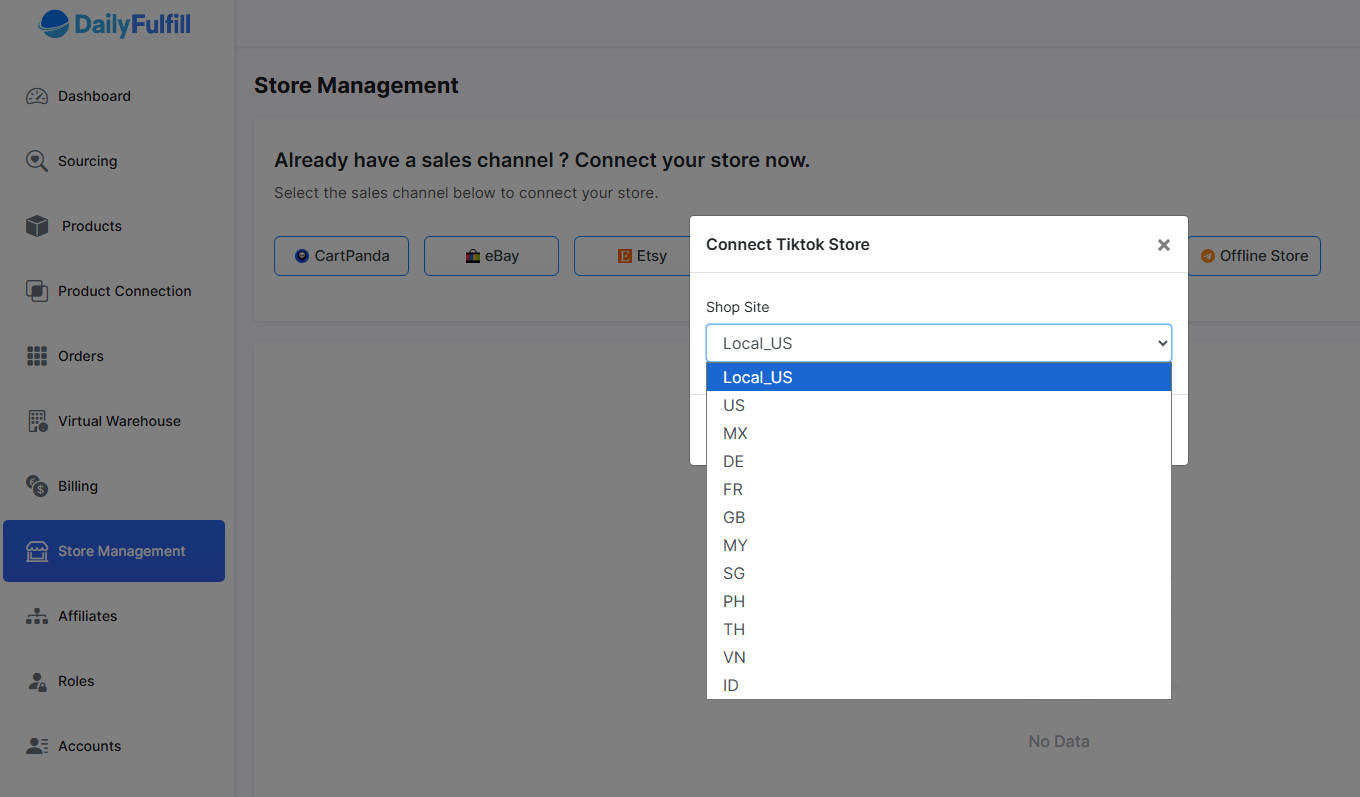This screenshot has width=1360, height=797.
Task: Select VN from the dropdown options
Action: tap(734, 657)
